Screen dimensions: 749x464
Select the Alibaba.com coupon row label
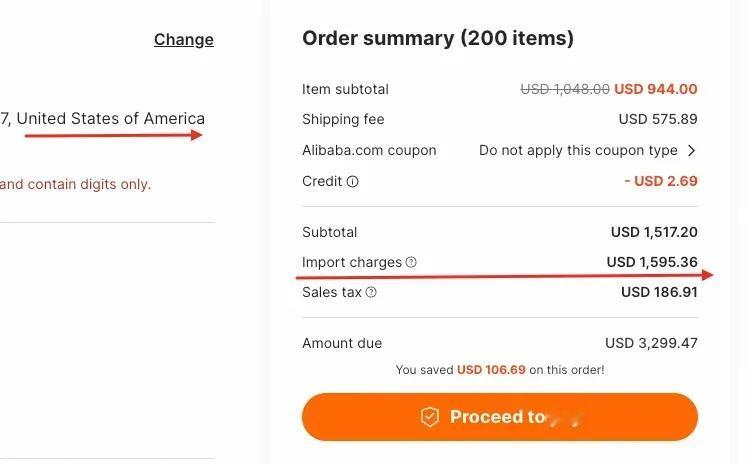(x=369, y=151)
